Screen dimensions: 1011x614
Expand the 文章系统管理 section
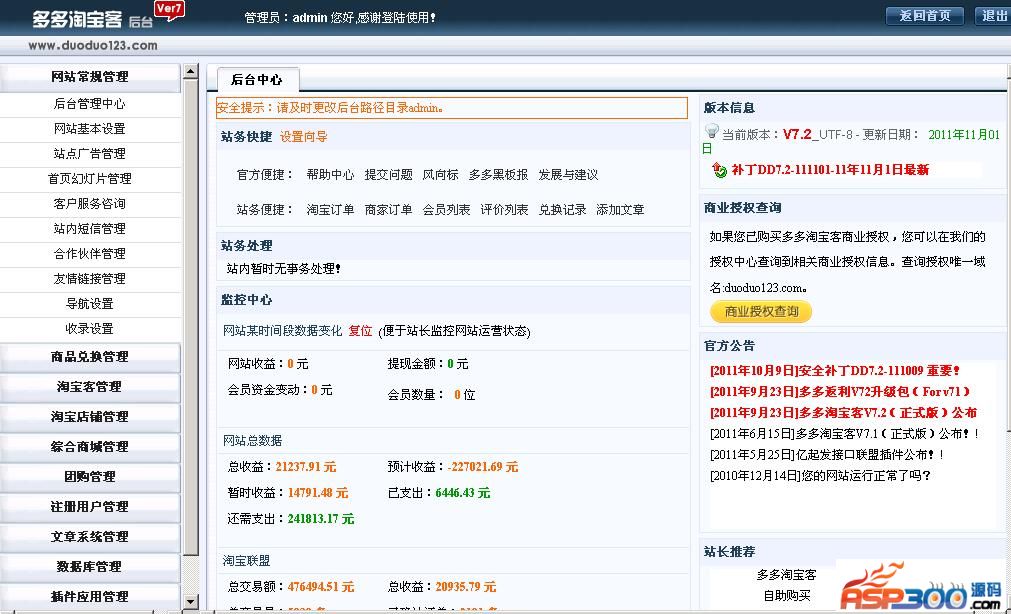coord(90,537)
